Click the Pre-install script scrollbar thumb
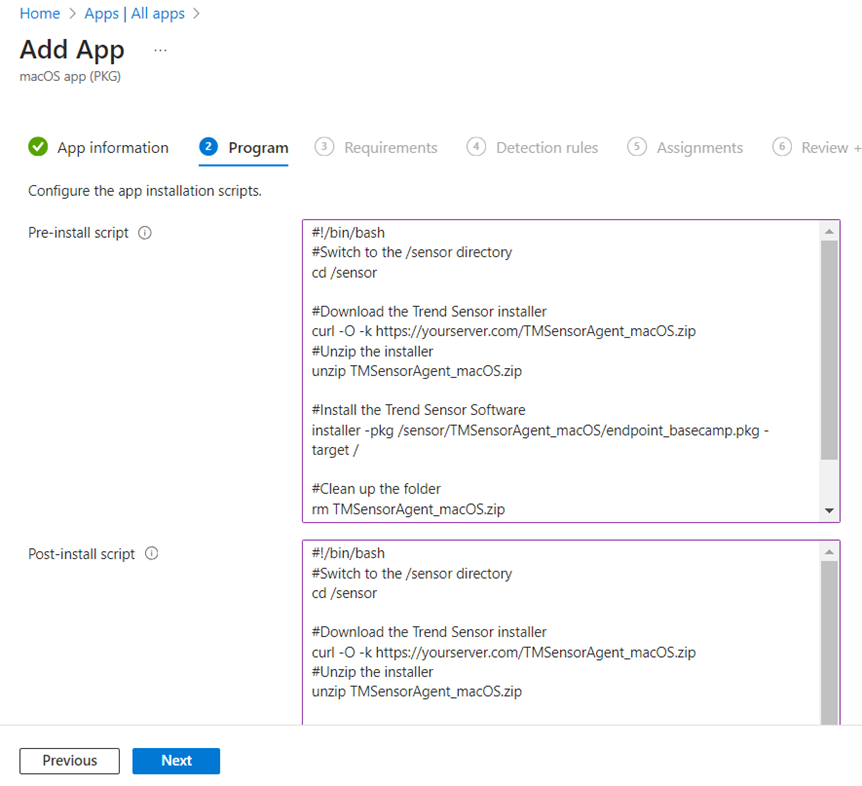The height and width of the screenshot is (786, 862). (829, 350)
